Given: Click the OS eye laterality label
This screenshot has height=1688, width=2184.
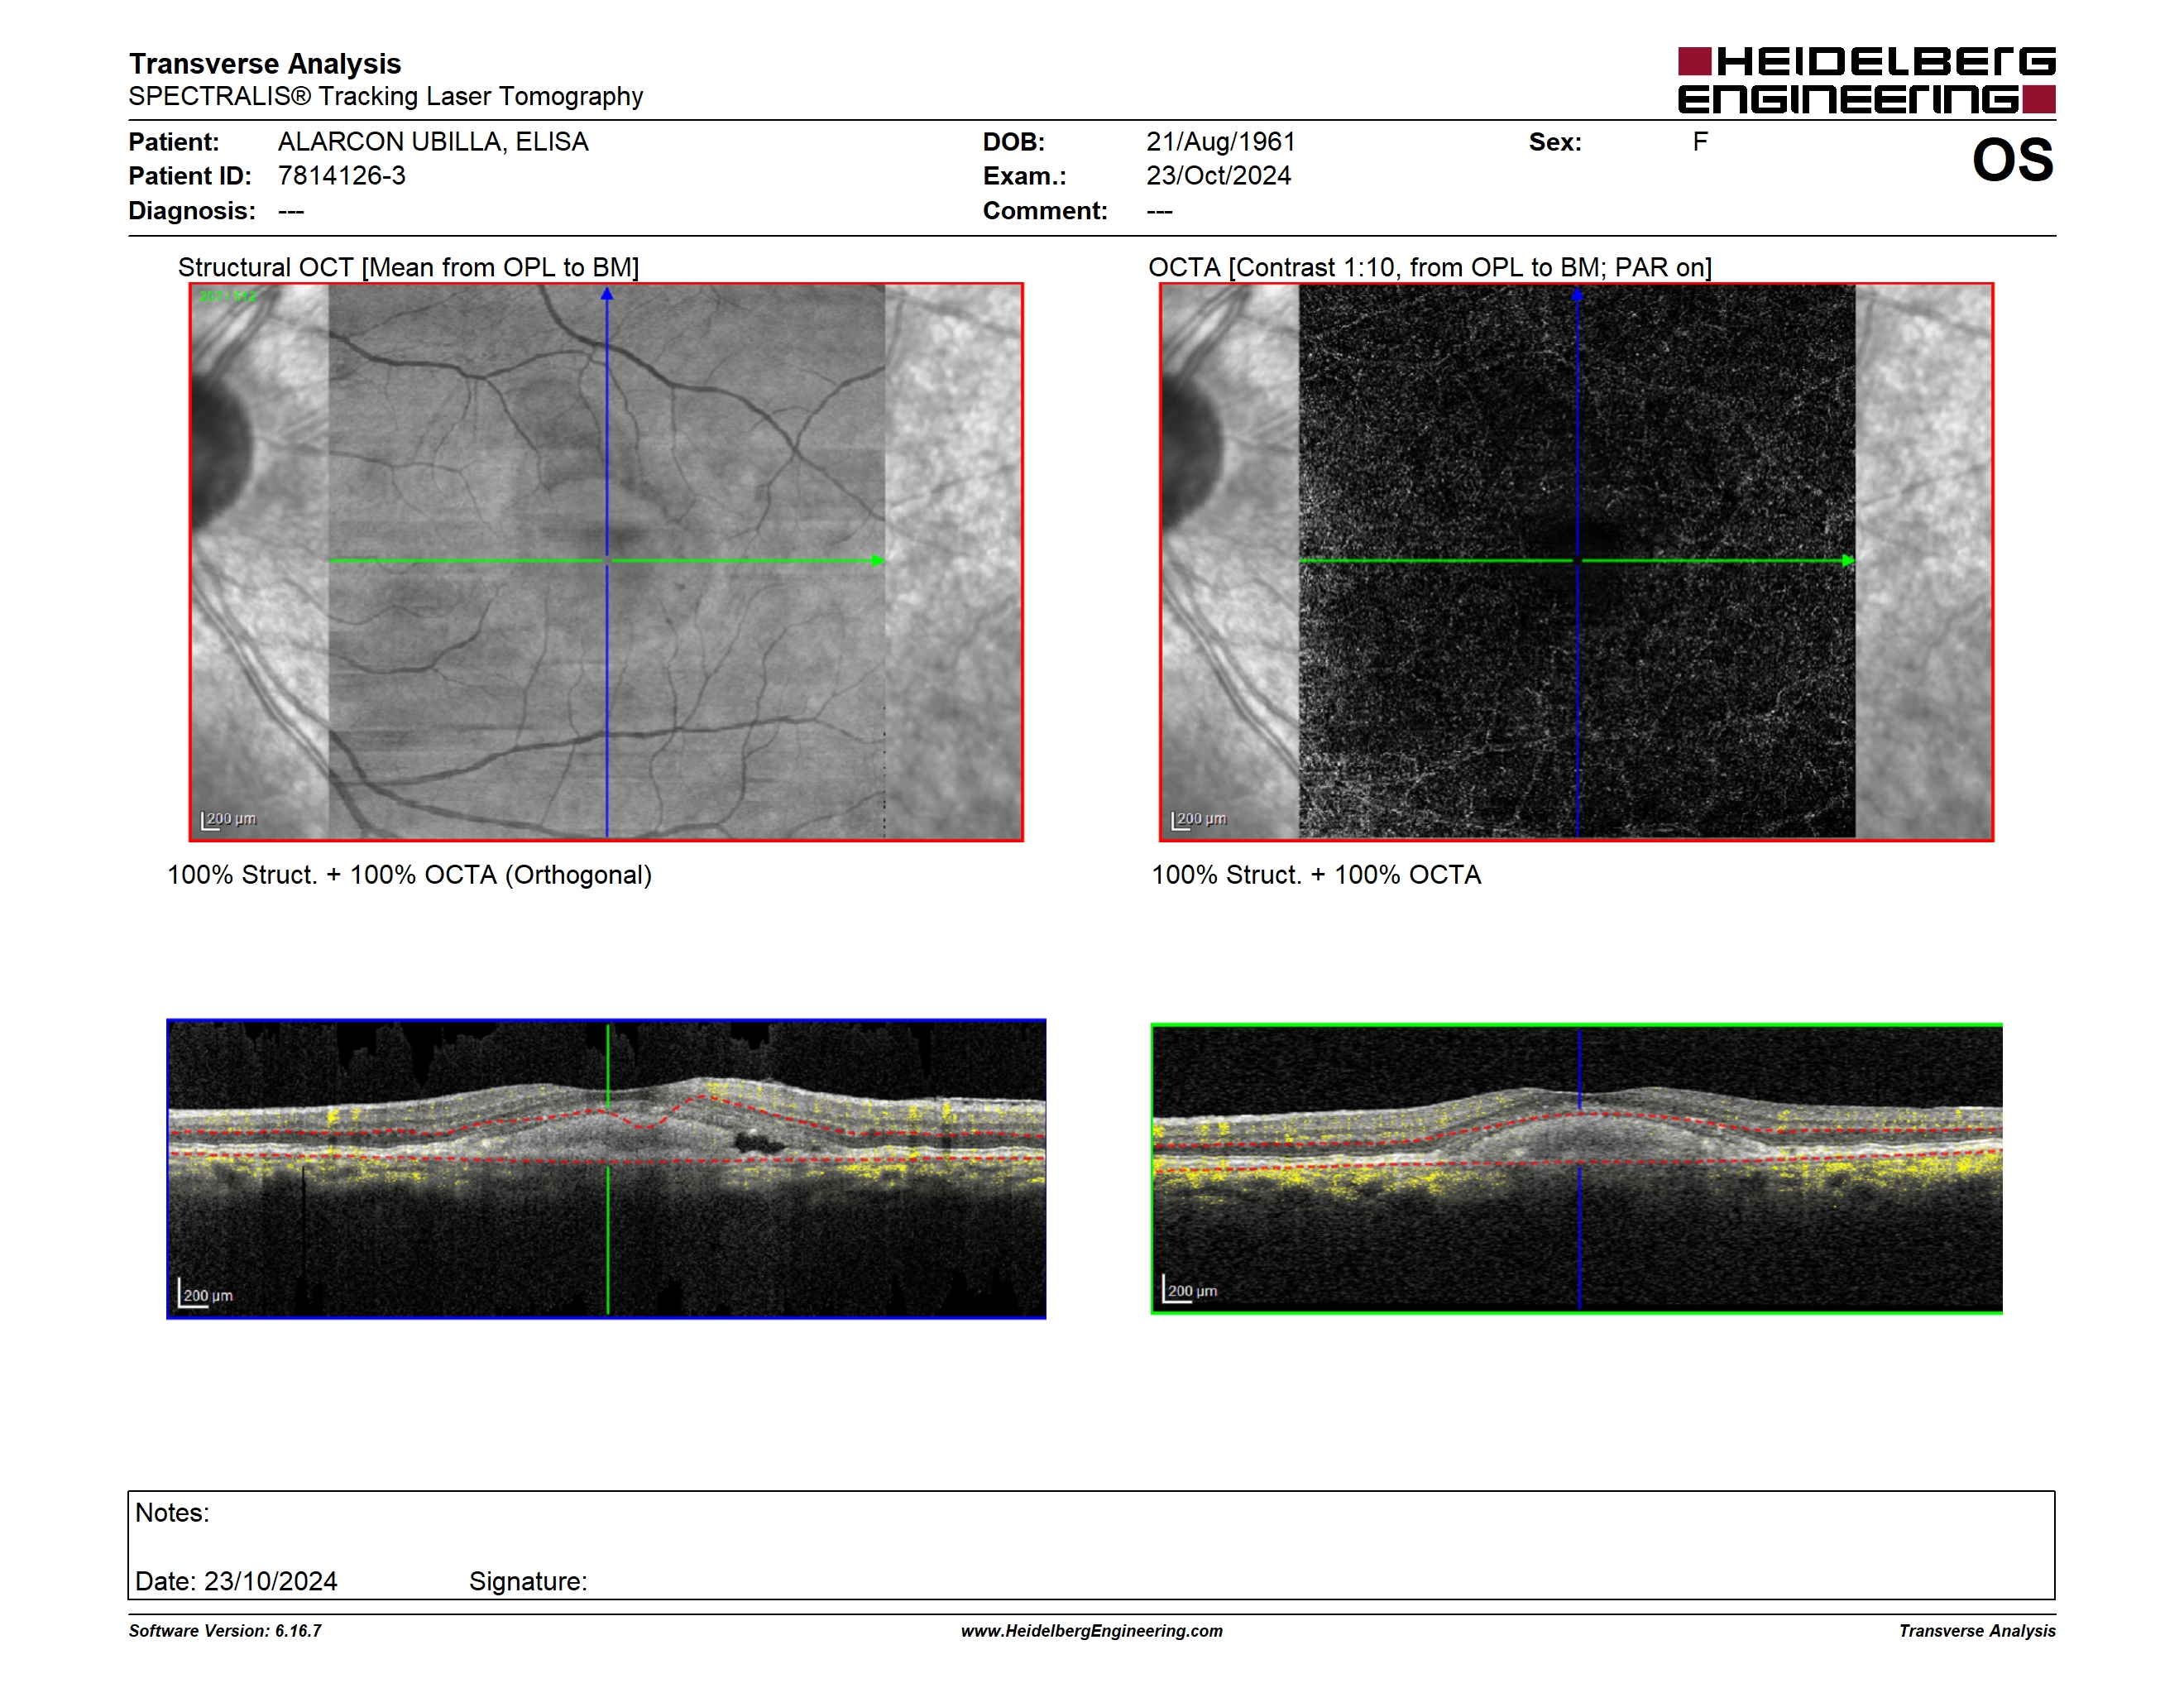Looking at the screenshot, I should coord(2012,160).
